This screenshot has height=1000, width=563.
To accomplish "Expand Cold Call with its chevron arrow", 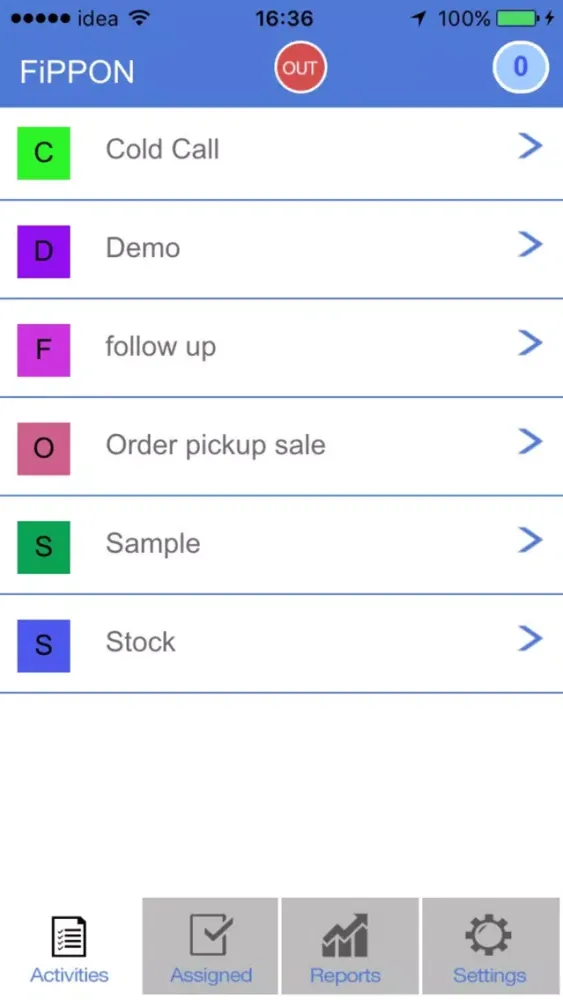I will point(530,146).
